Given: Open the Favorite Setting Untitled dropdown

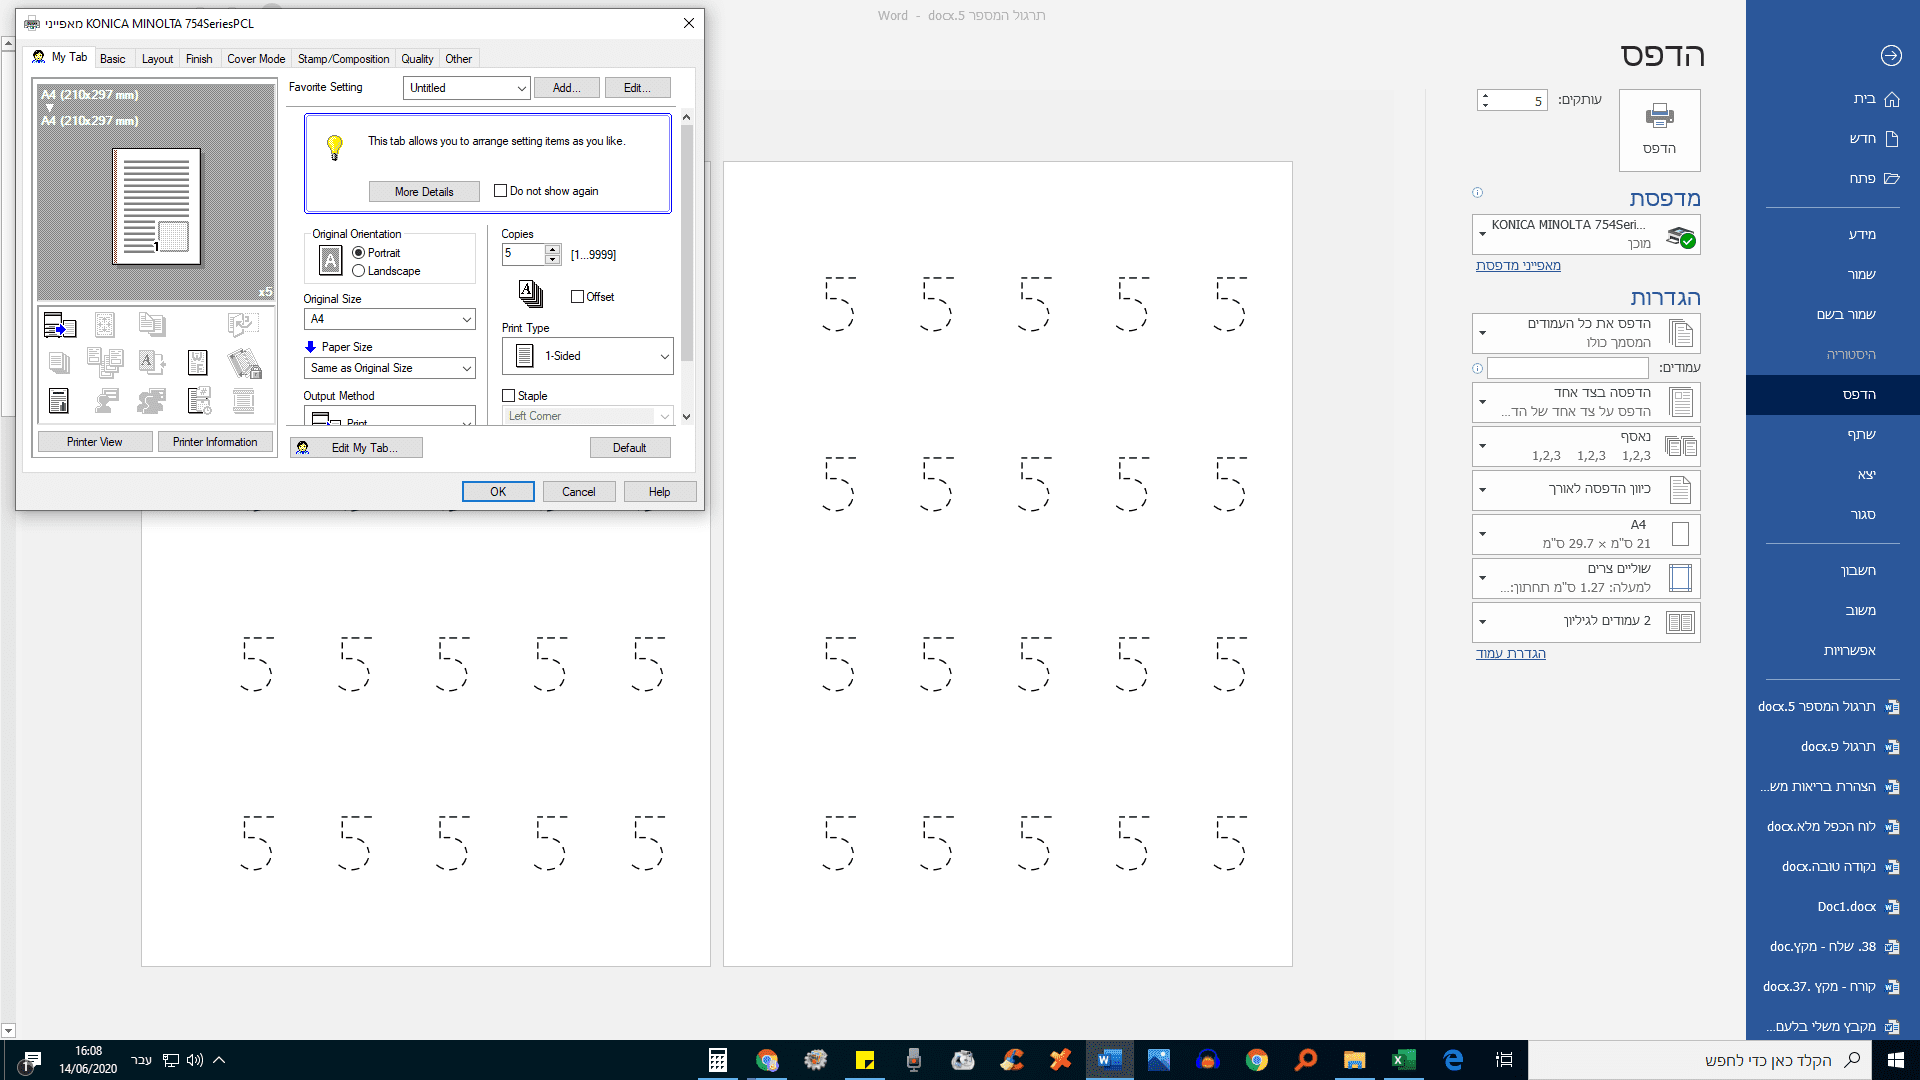Looking at the screenshot, I should [466, 88].
